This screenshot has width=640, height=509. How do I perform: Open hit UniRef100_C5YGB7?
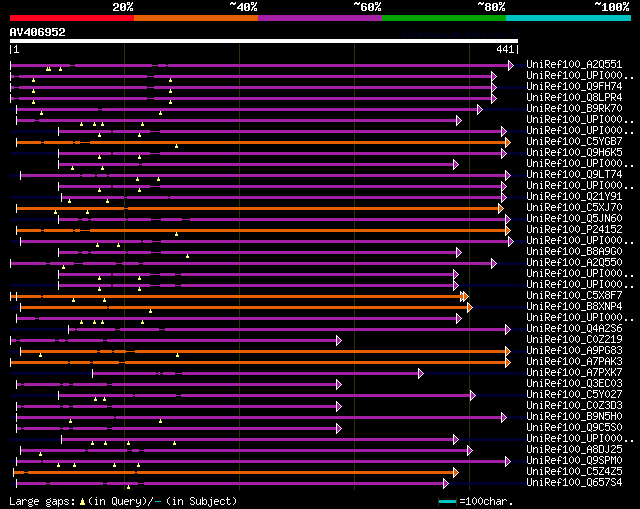(x=574, y=142)
